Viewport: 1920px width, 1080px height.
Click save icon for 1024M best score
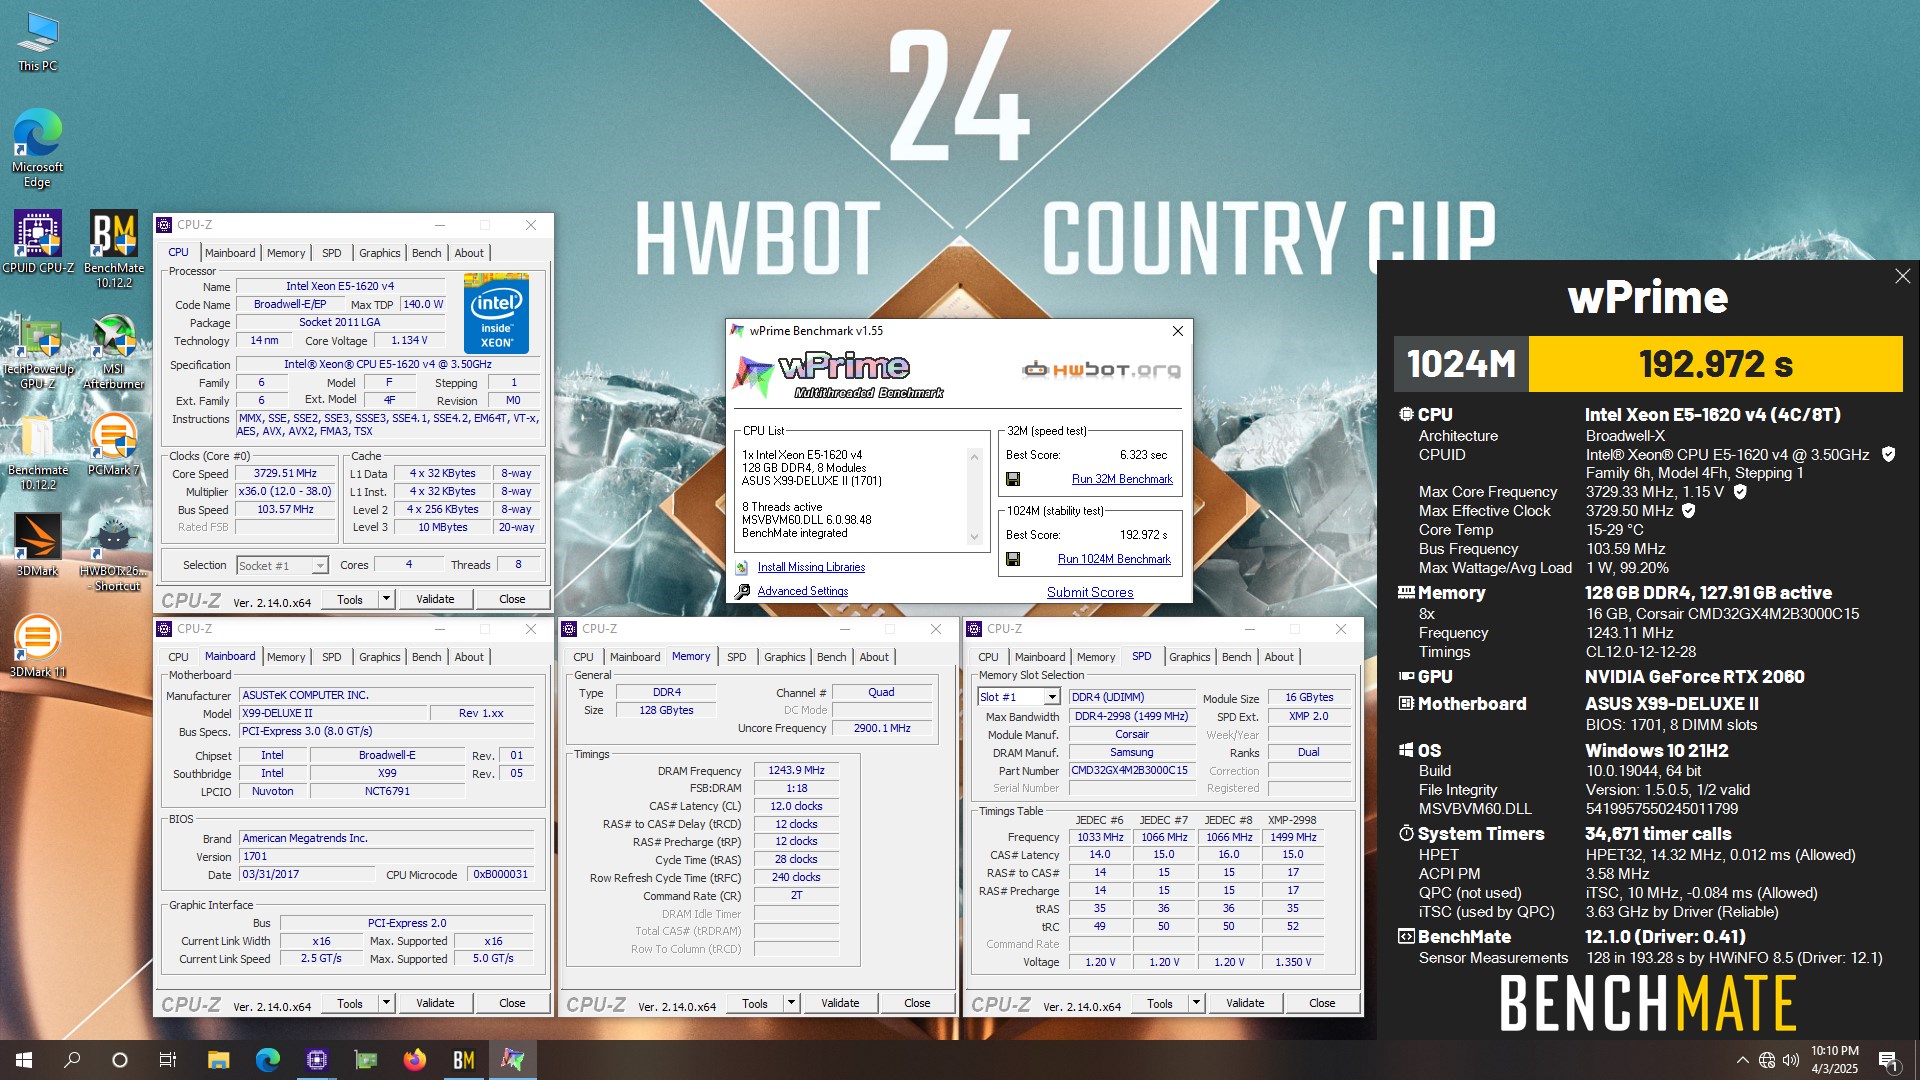point(1013,559)
